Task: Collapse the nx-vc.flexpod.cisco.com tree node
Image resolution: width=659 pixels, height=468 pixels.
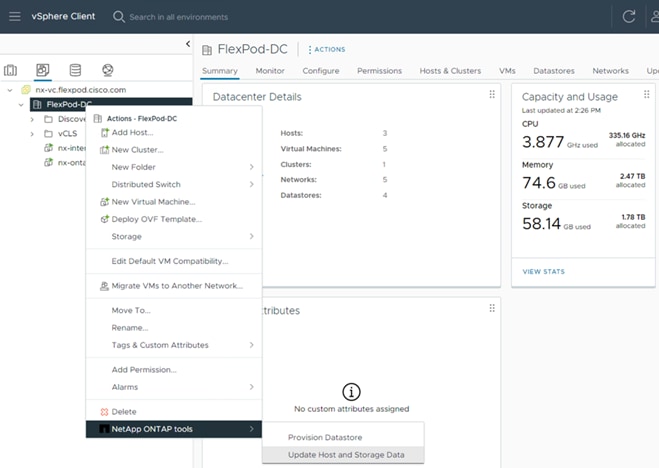Action: tap(10, 89)
